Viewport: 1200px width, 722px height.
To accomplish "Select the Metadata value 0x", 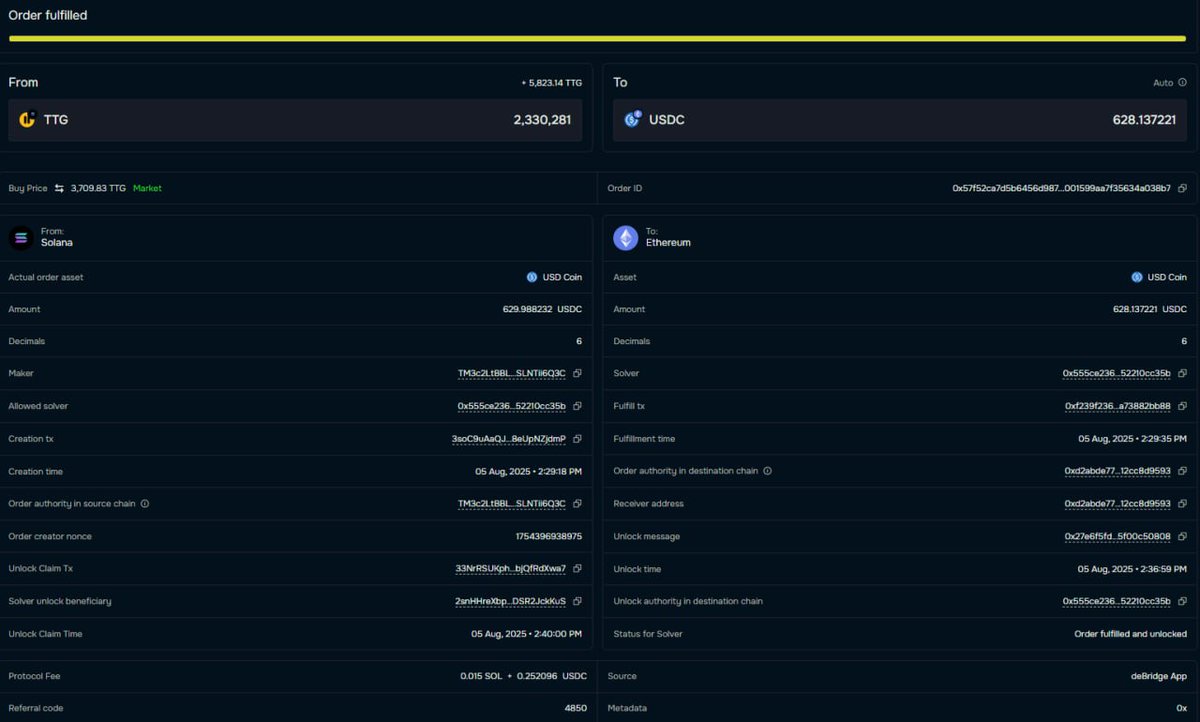I will point(1181,708).
